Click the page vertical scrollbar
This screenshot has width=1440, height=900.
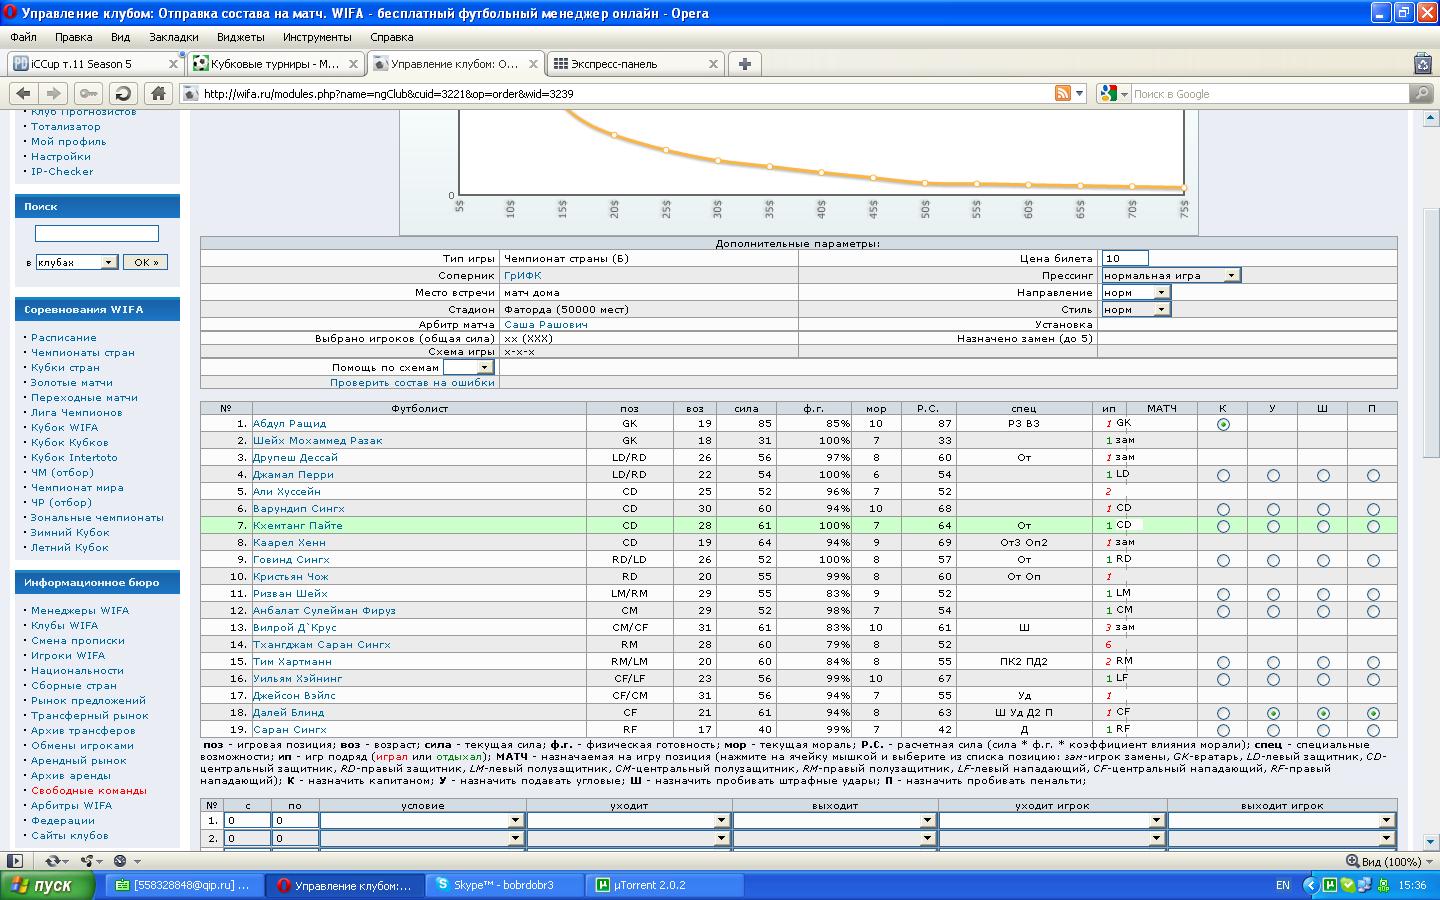click(x=1430, y=480)
